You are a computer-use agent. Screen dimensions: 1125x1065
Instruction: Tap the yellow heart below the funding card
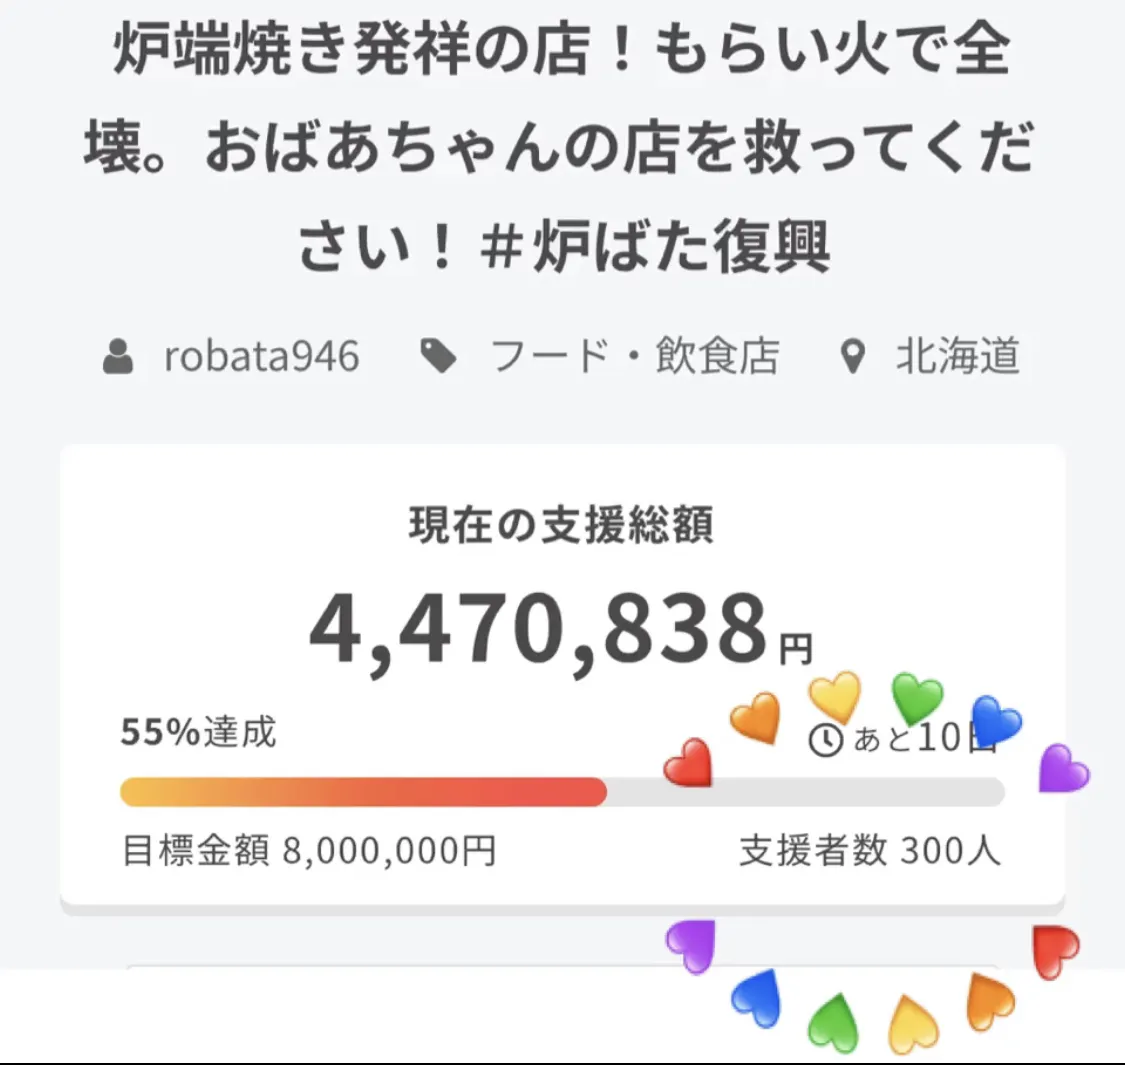tap(914, 1024)
